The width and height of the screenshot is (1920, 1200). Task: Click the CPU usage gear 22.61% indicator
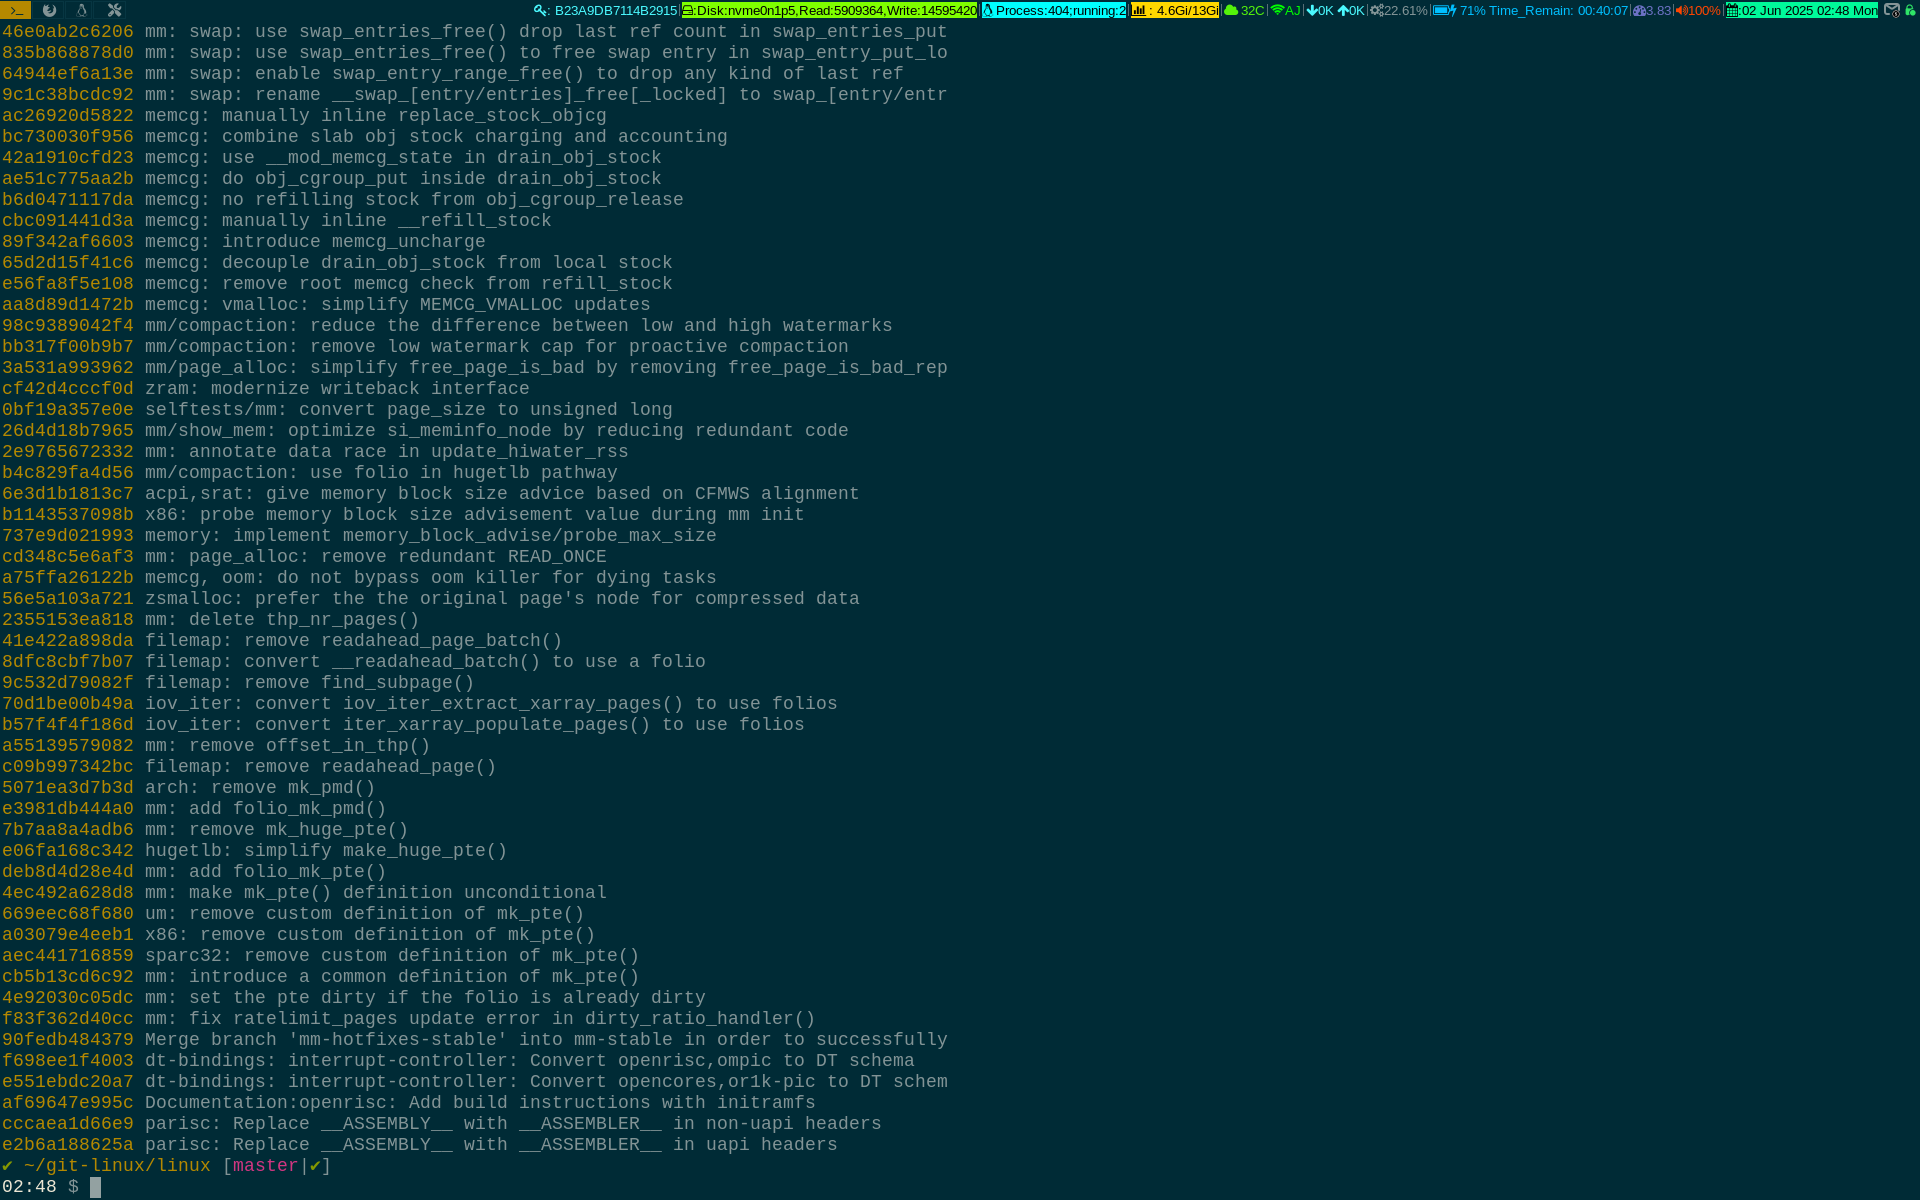1398,10
